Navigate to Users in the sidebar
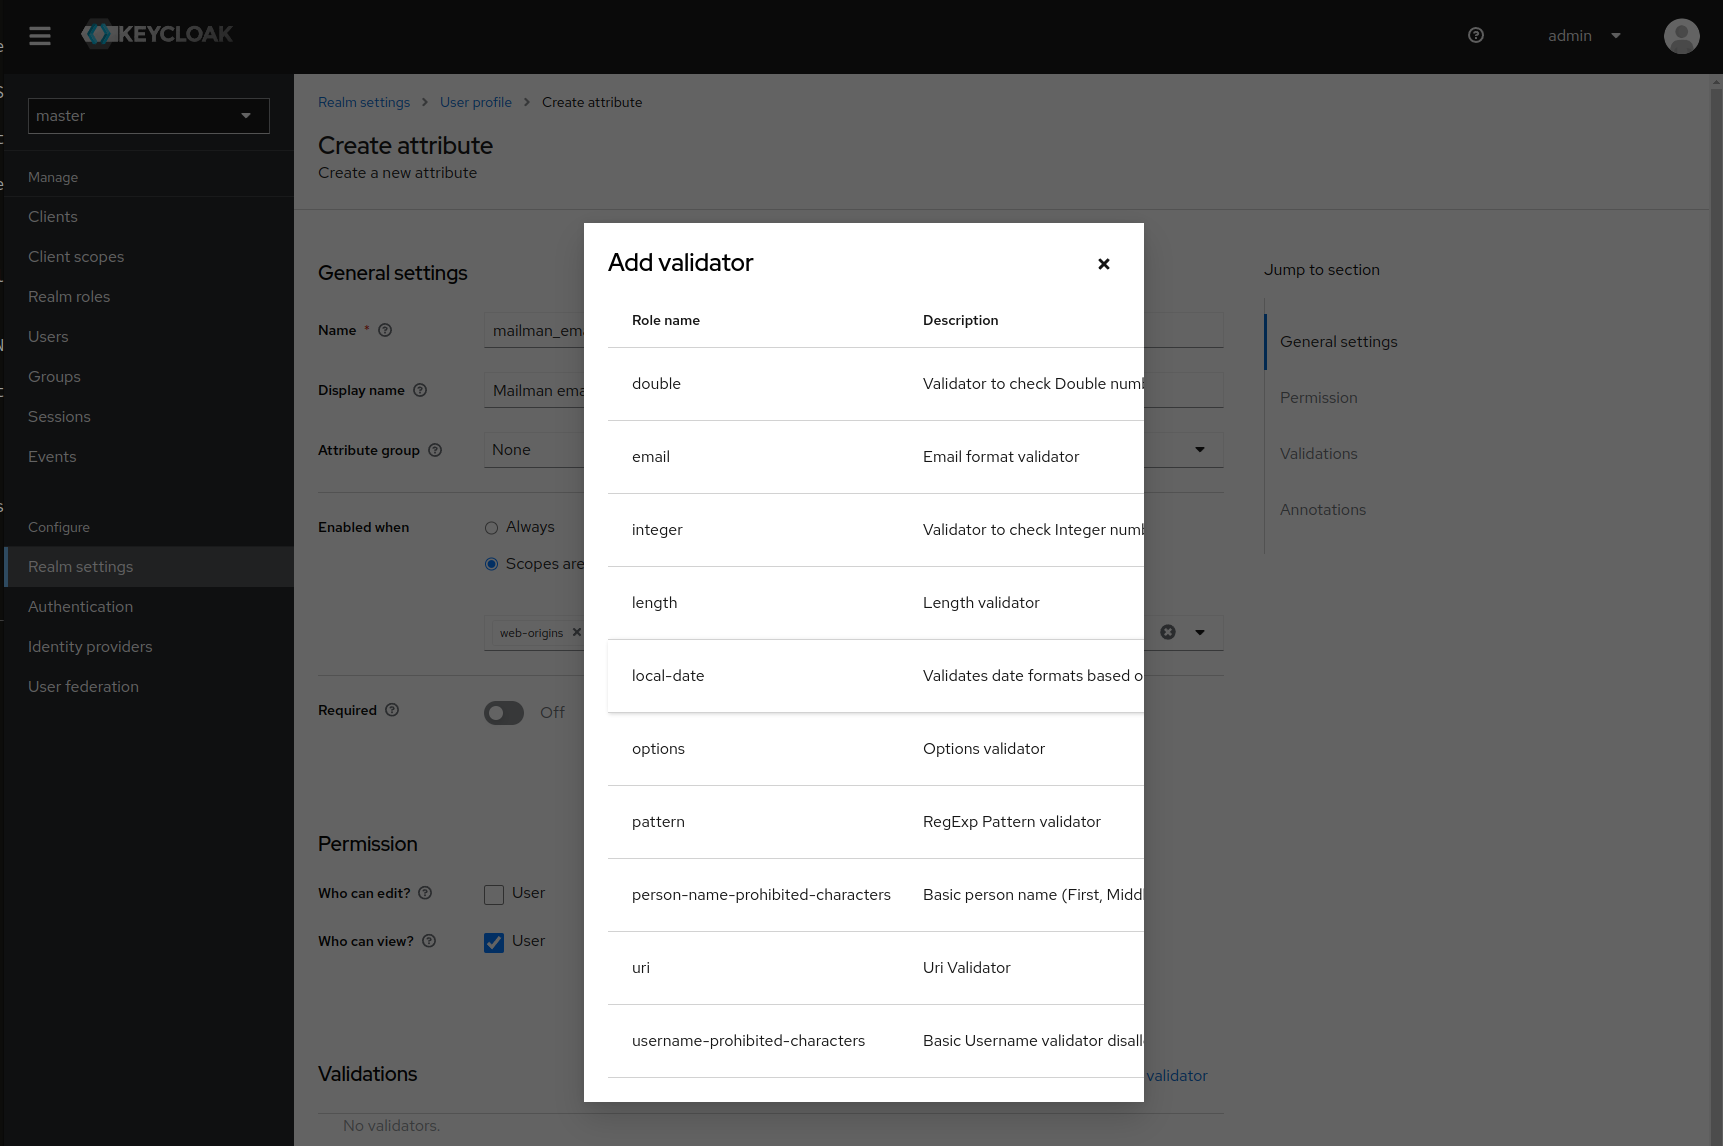The image size is (1723, 1146). click(x=48, y=336)
